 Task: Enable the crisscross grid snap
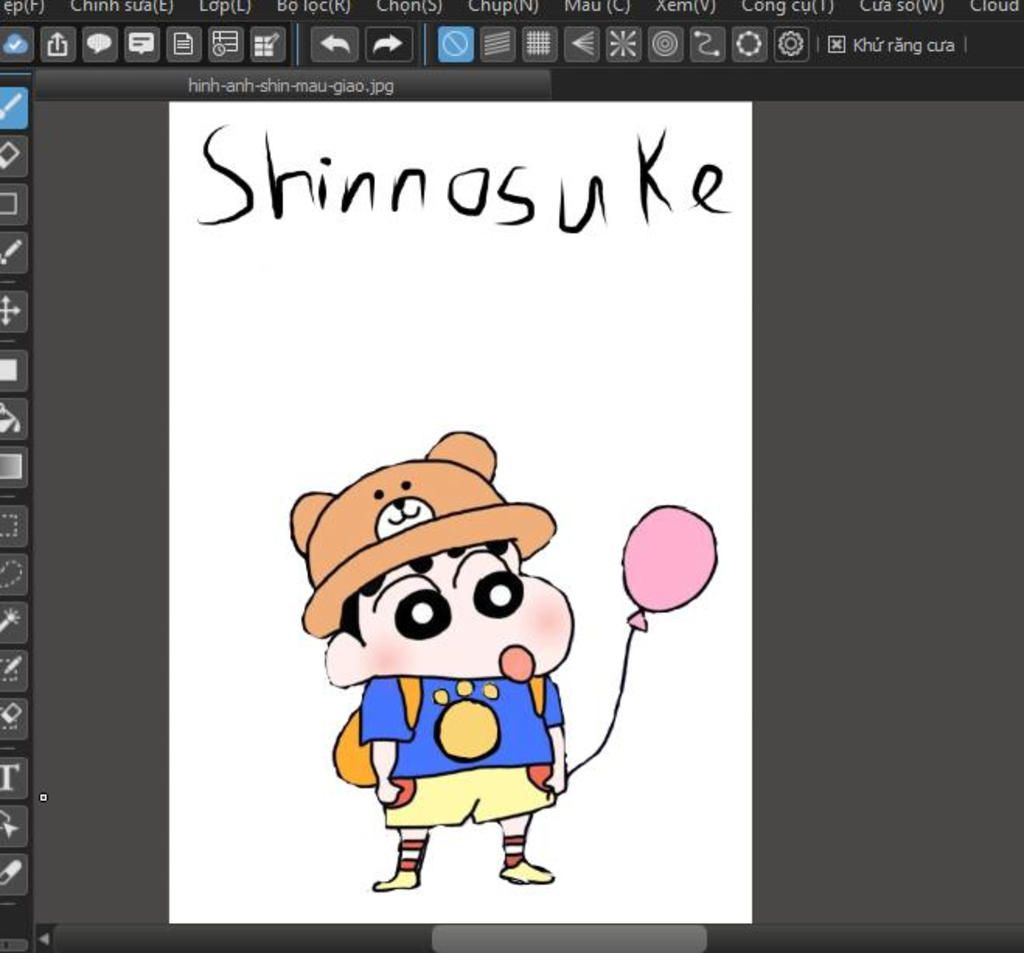539,44
